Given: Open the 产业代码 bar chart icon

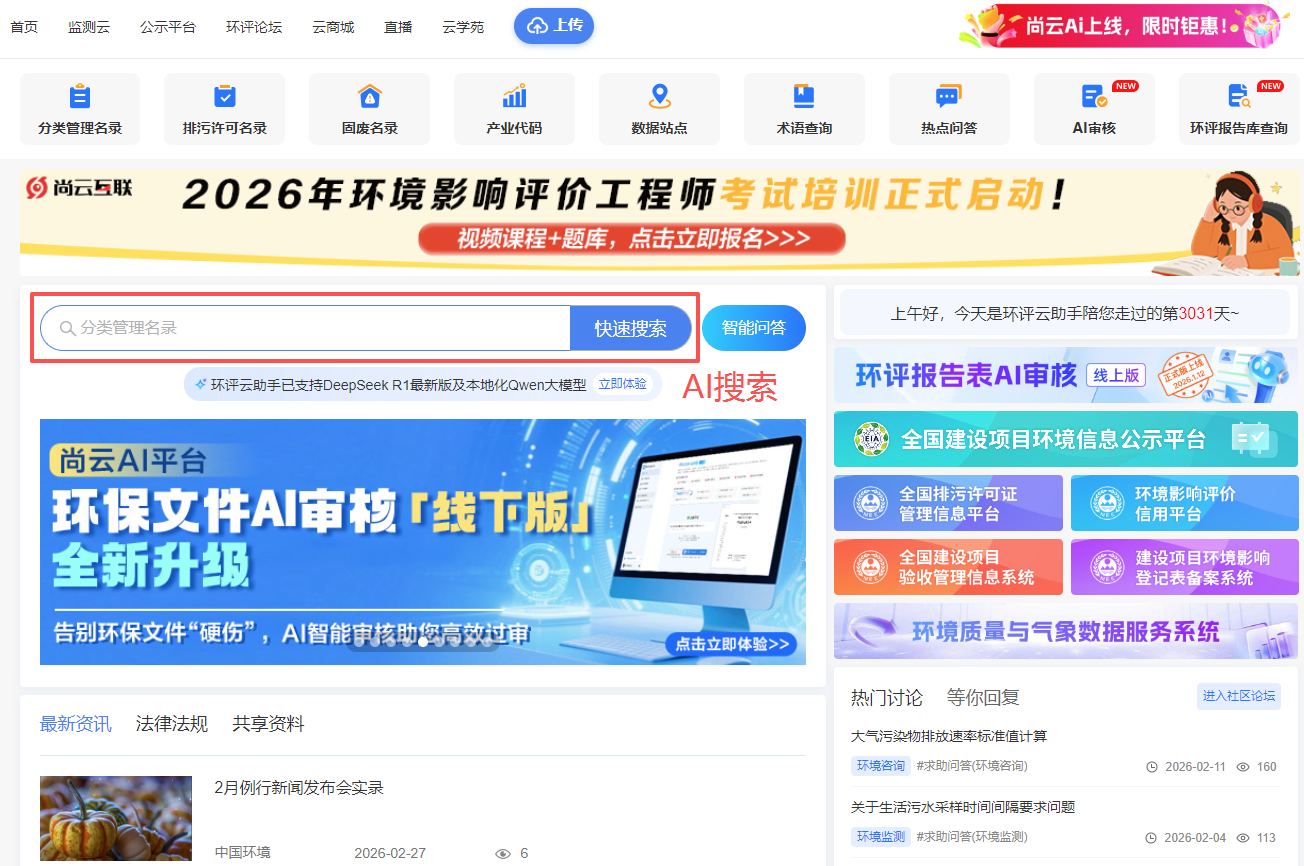Looking at the screenshot, I should 514,97.
